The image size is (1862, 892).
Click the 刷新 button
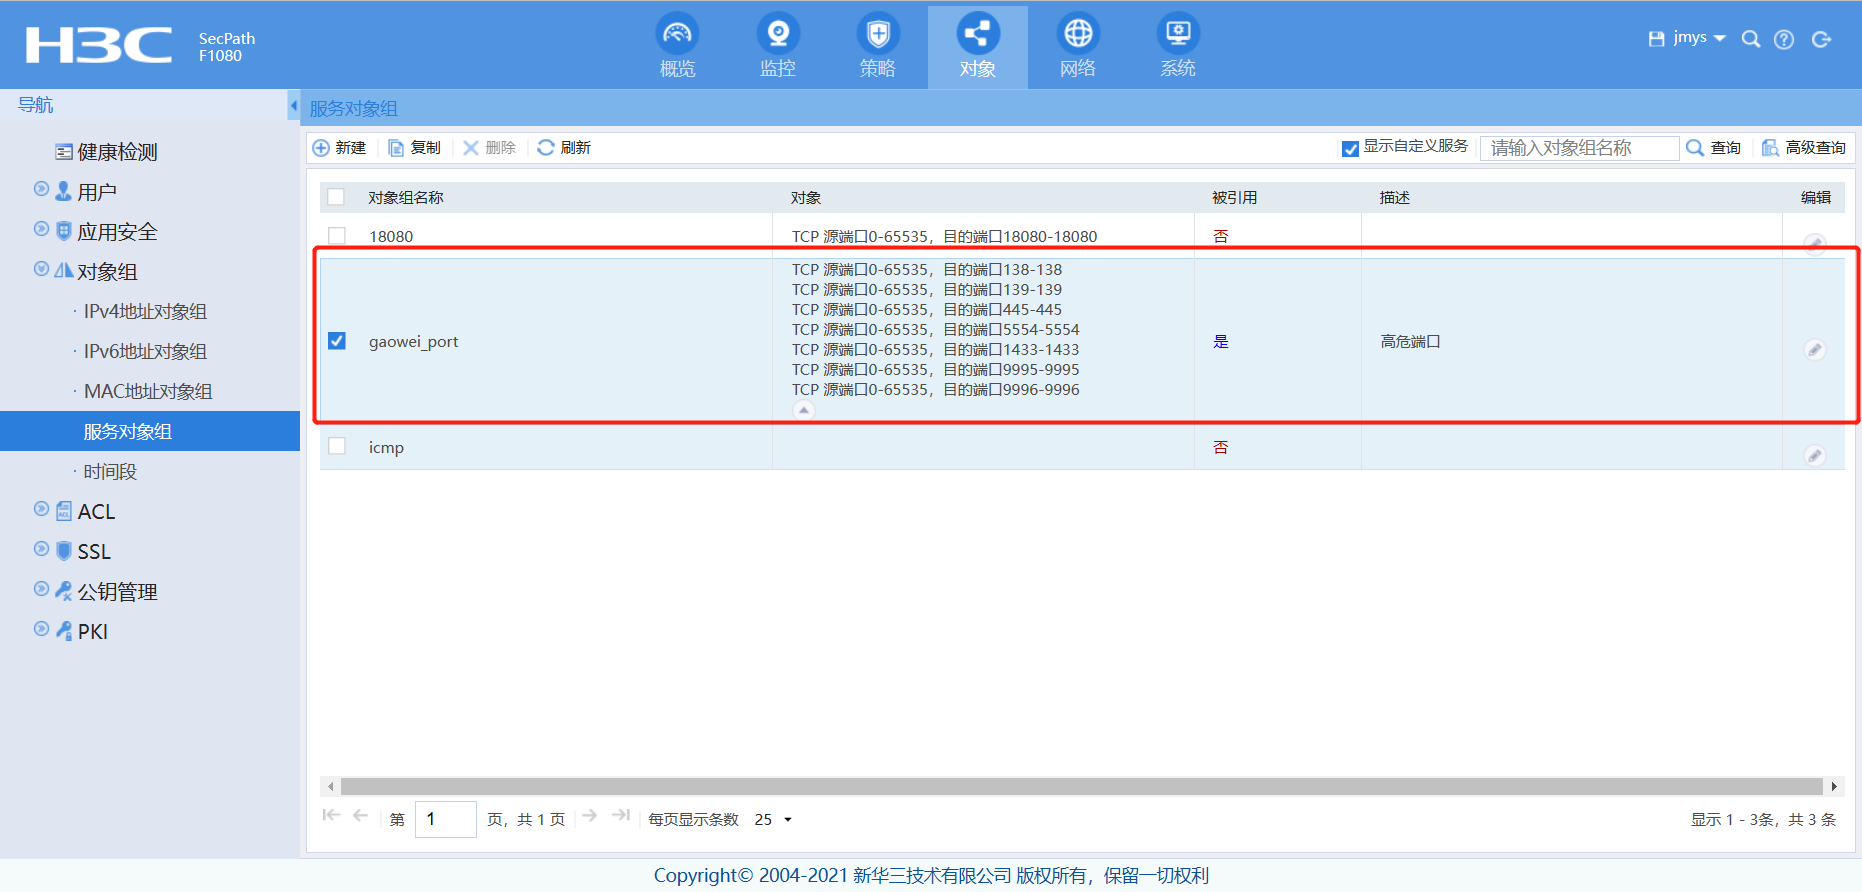[x=565, y=148]
